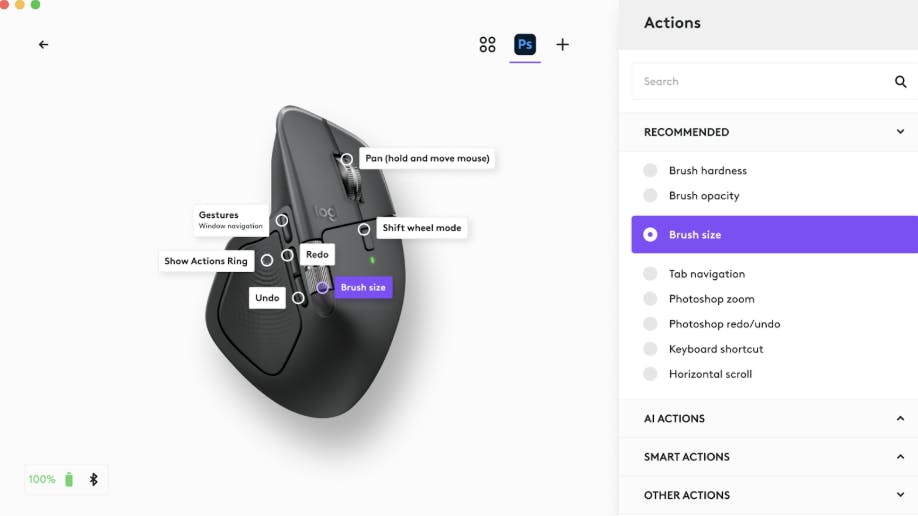Click the Shift wheel mode label
The width and height of the screenshot is (918, 516).
click(x=422, y=228)
